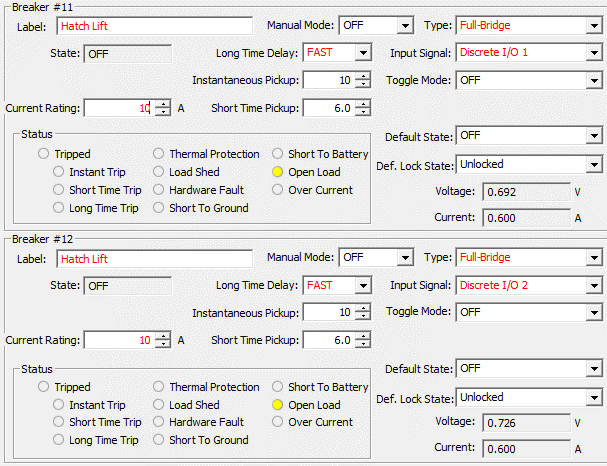Decrease Breaker #12 Short Time Pickup
Image resolution: width=607 pixels, height=466 pixels.
(x=362, y=344)
